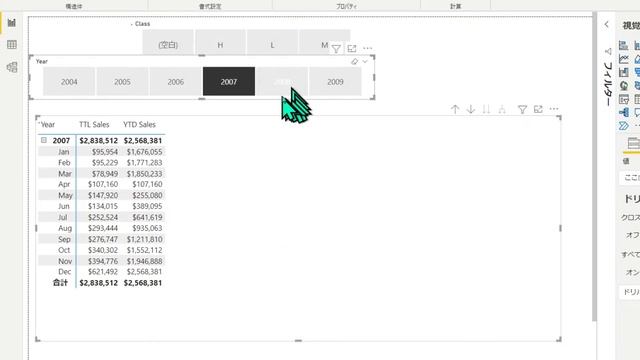Viewport: 640px width, 360px height.
Task: Select 2009 in the Year slicer
Action: tap(335, 82)
